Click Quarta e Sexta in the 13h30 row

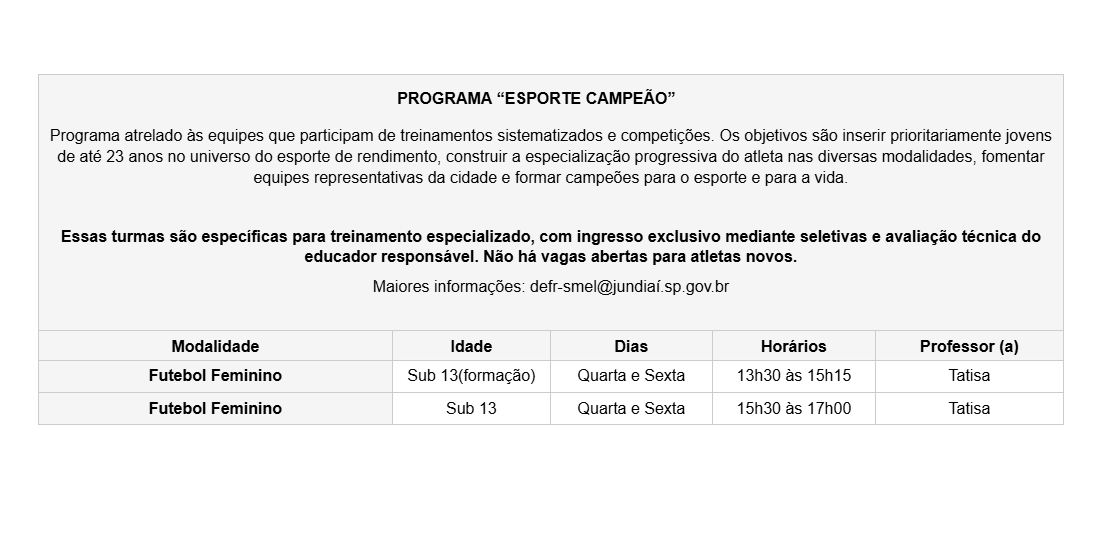point(631,376)
